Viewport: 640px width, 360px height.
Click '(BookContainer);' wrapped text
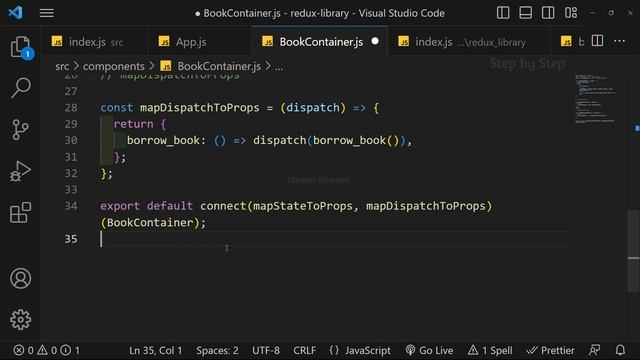pyautogui.click(x=153, y=222)
